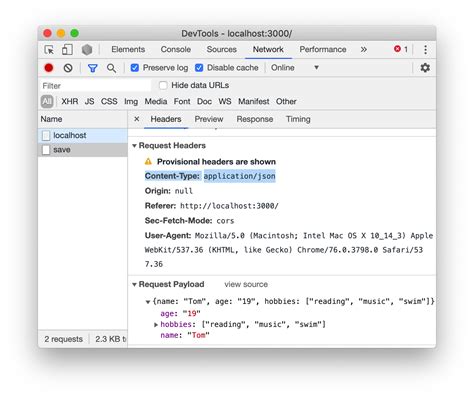Click the 2 requests status text
This screenshot has width=474, height=398.
tap(63, 339)
